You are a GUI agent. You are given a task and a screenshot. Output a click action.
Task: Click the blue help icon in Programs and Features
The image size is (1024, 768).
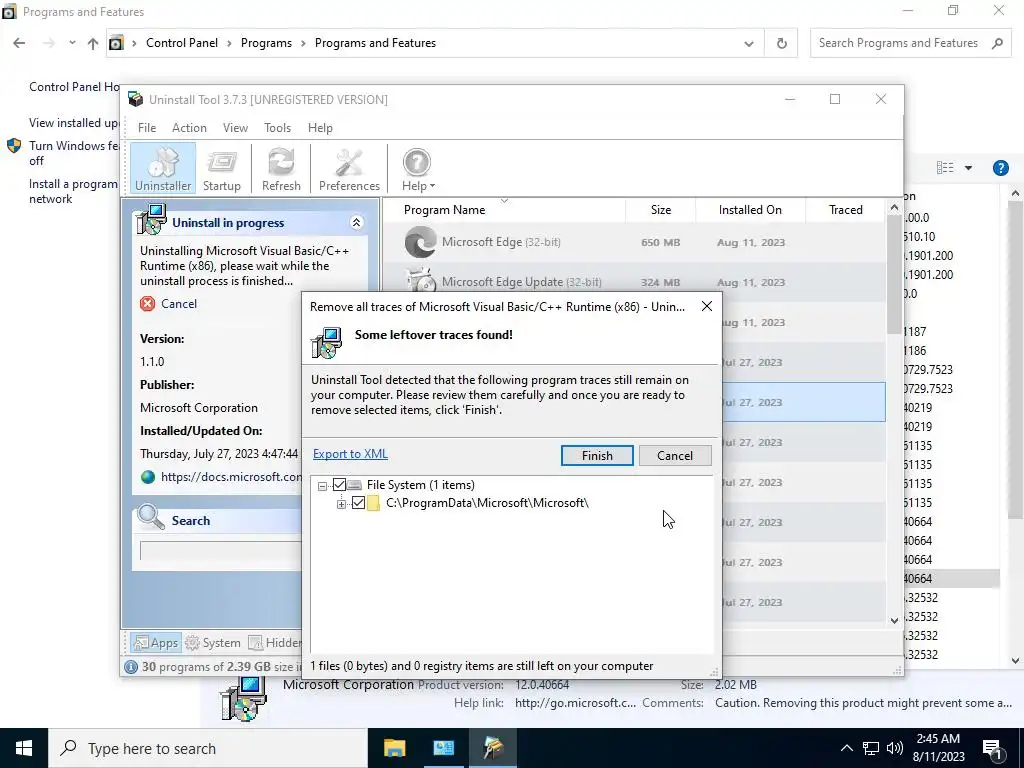[x=1000, y=168]
